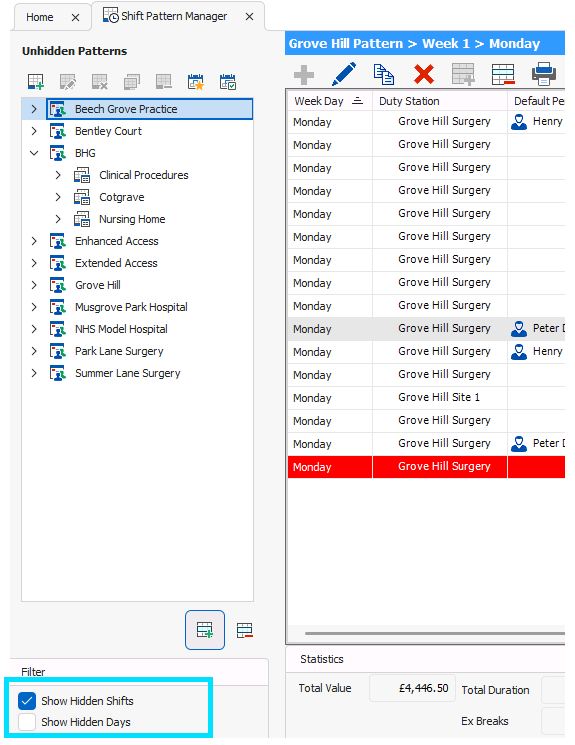
Task: Click the printer icon in shift toolbar
Action: click(544, 74)
